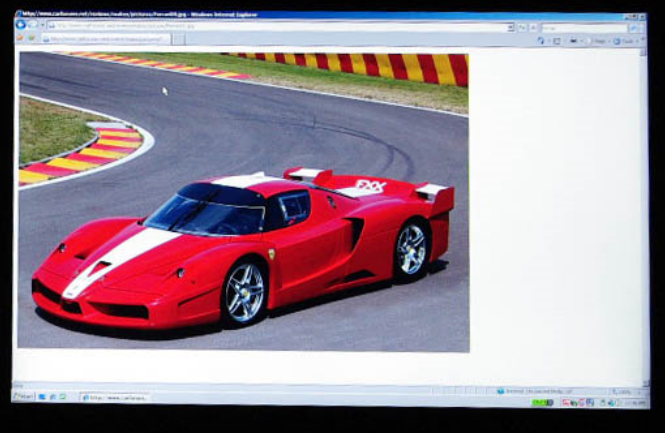Click the magnifier Search button
The image size is (665, 433).
634,29
